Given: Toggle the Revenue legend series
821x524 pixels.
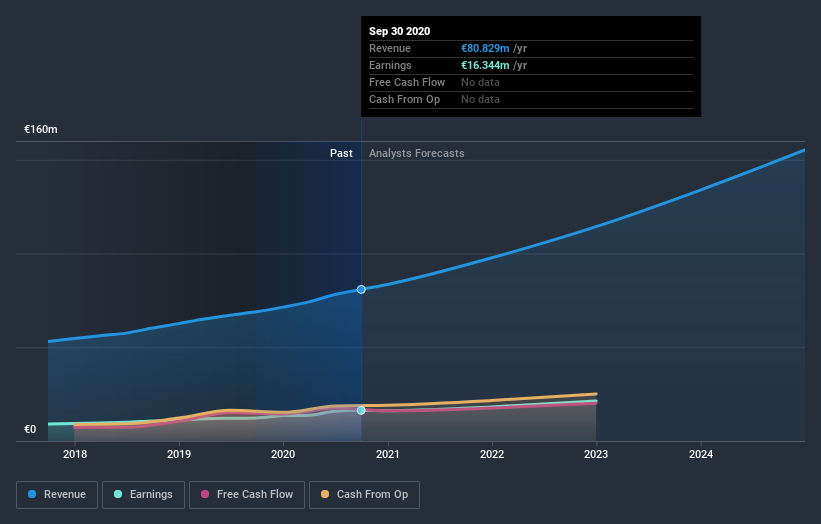Looking at the screenshot, I should (x=57, y=495).
